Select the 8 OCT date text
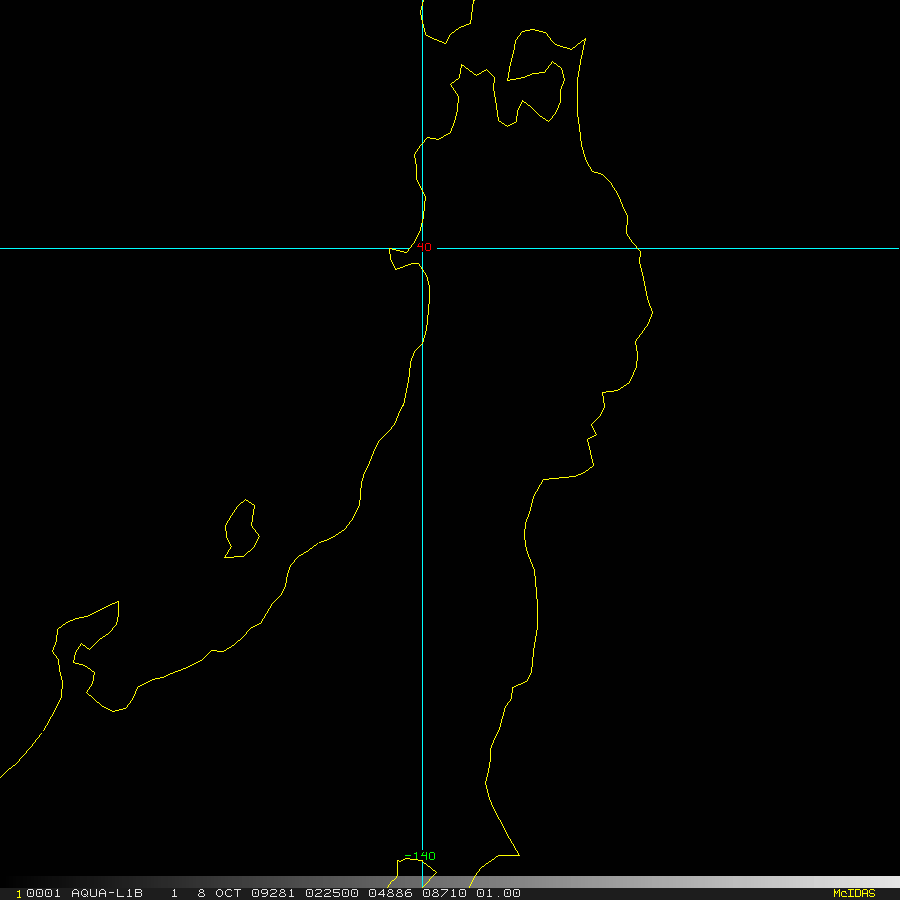900x900 pixels. point(219,893)
